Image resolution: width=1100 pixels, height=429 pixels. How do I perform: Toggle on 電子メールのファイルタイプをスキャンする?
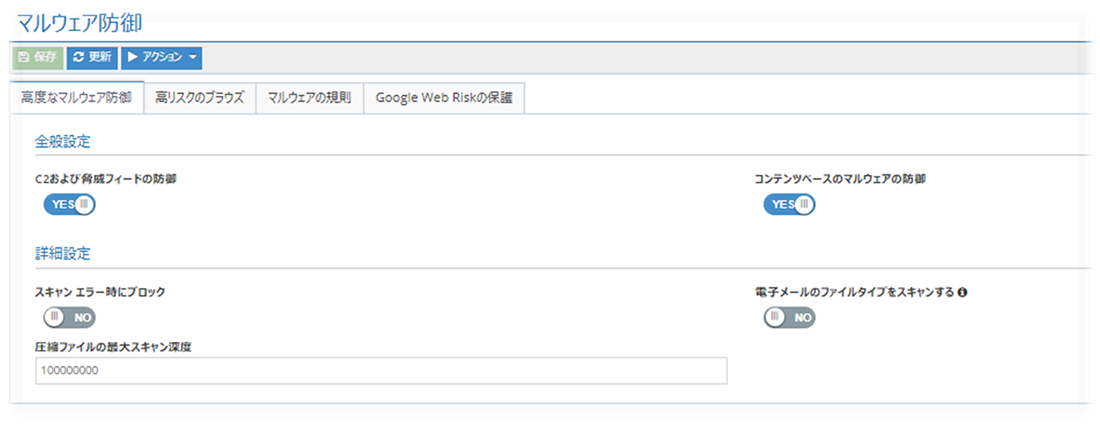[x=789, y=318]
